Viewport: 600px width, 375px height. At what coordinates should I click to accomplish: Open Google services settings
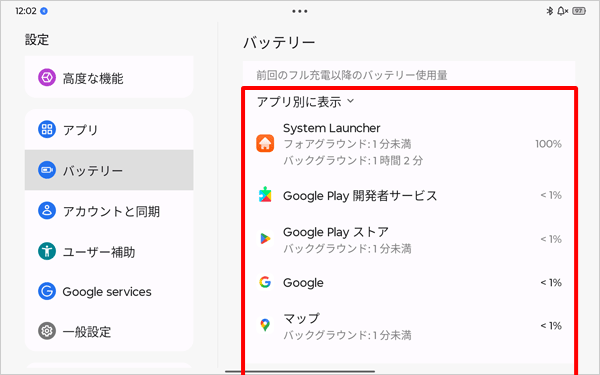(x=109, y=291)
